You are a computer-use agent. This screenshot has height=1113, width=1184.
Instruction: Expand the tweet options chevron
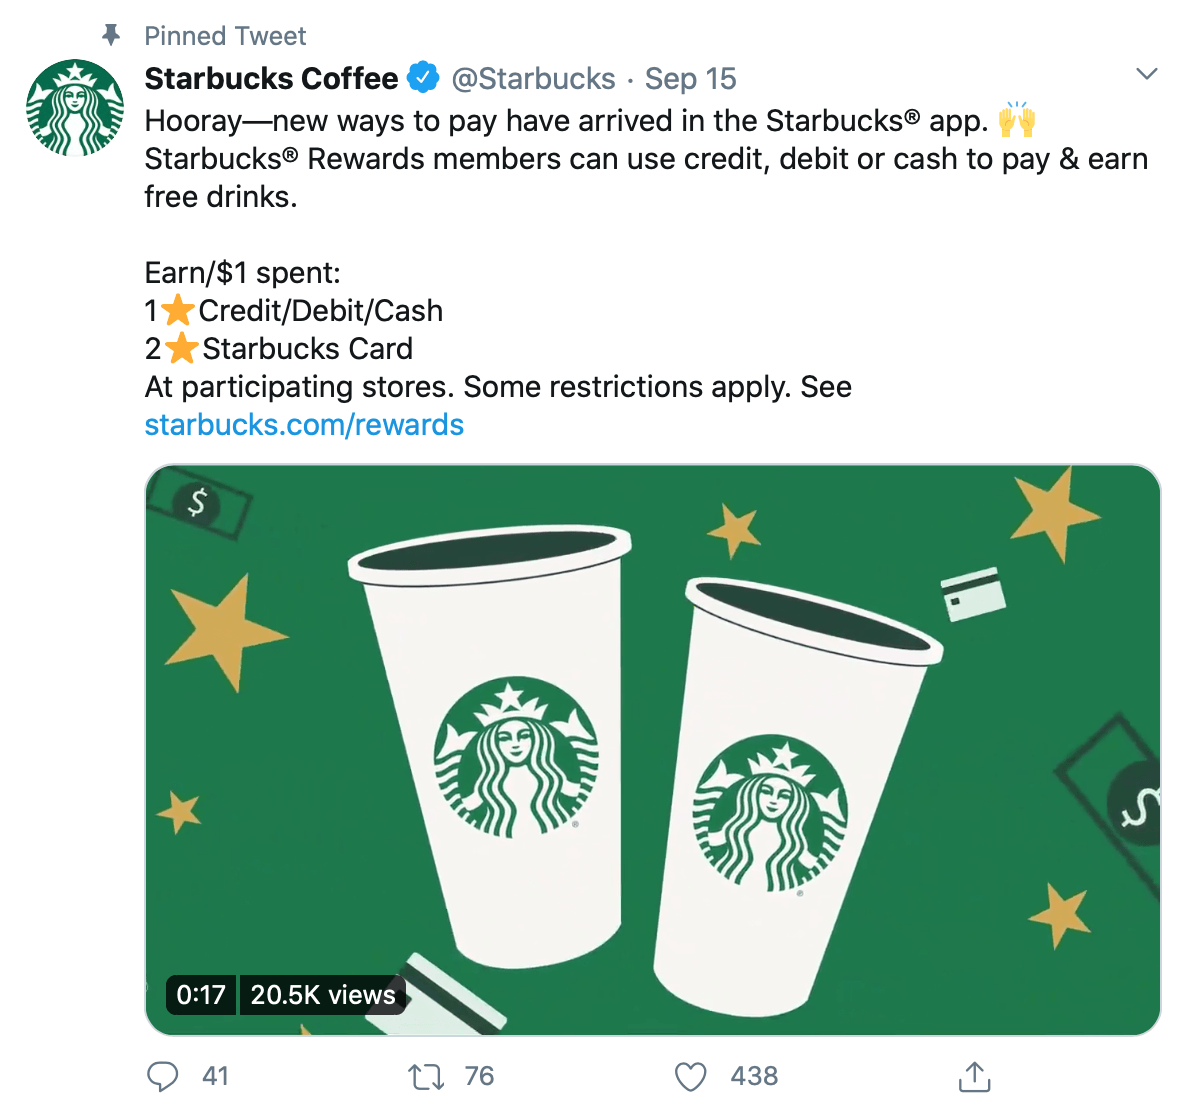[1146, 74]
